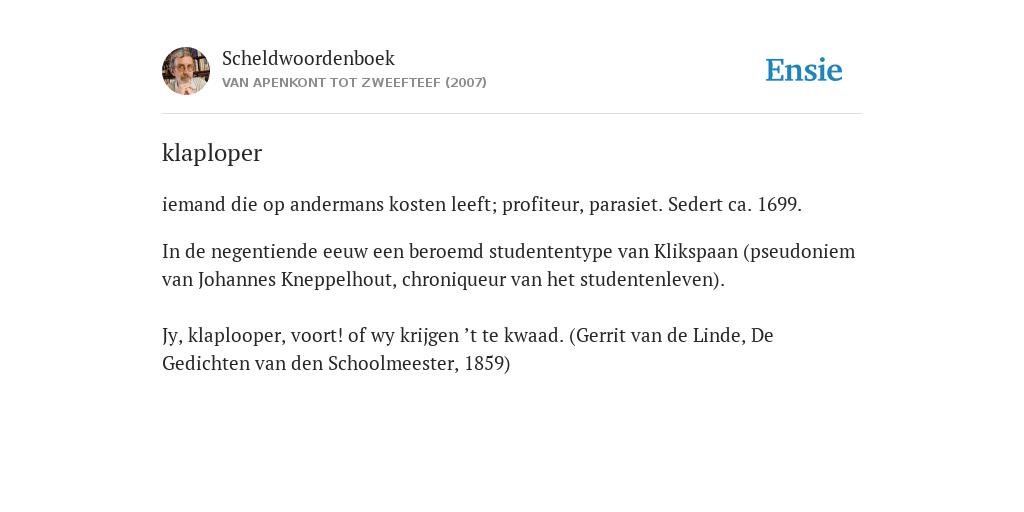
Task: Click the author's round profile photo
Action: [186, 71]
